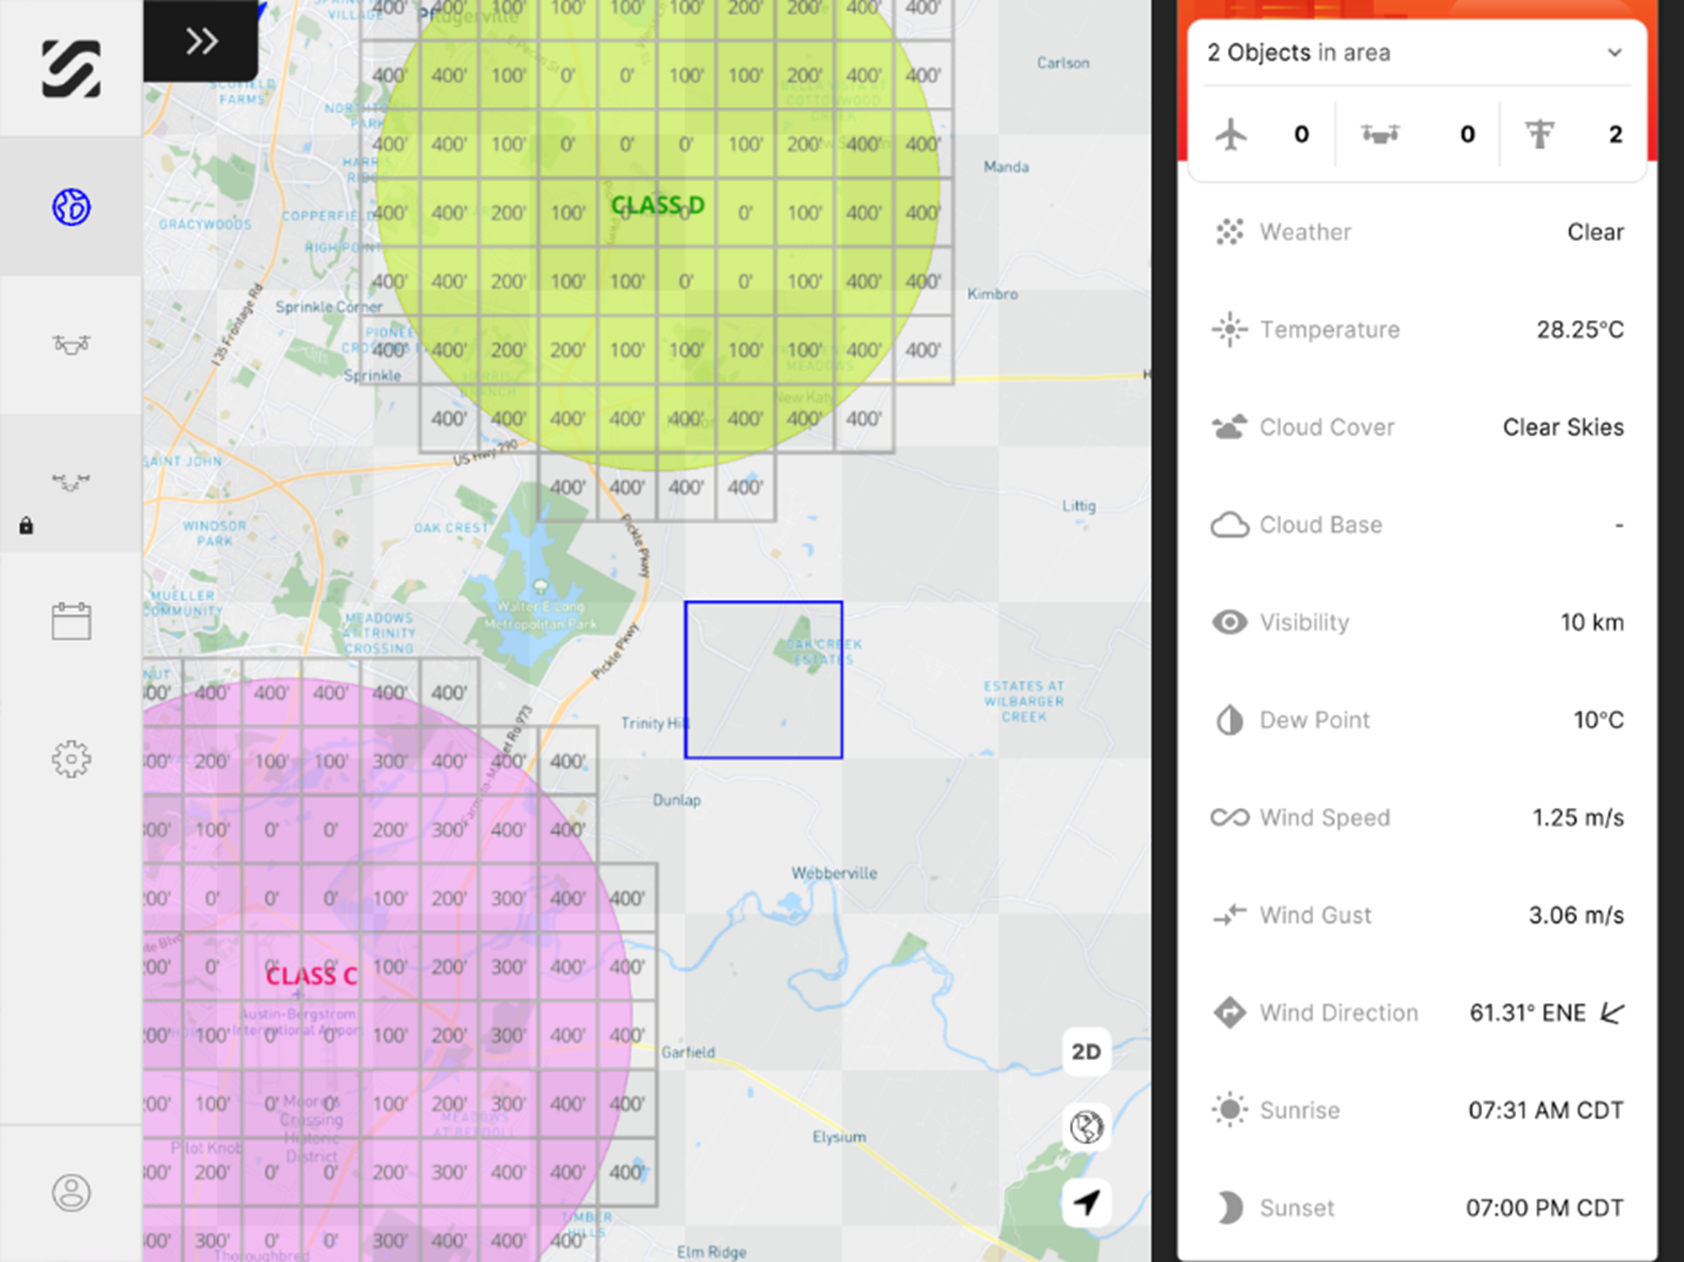Image resolution: width=1684 pixels, height=1262 pixels.
Task: Click the 3.06 m/s wind gust value
Action: point(1576,915)
